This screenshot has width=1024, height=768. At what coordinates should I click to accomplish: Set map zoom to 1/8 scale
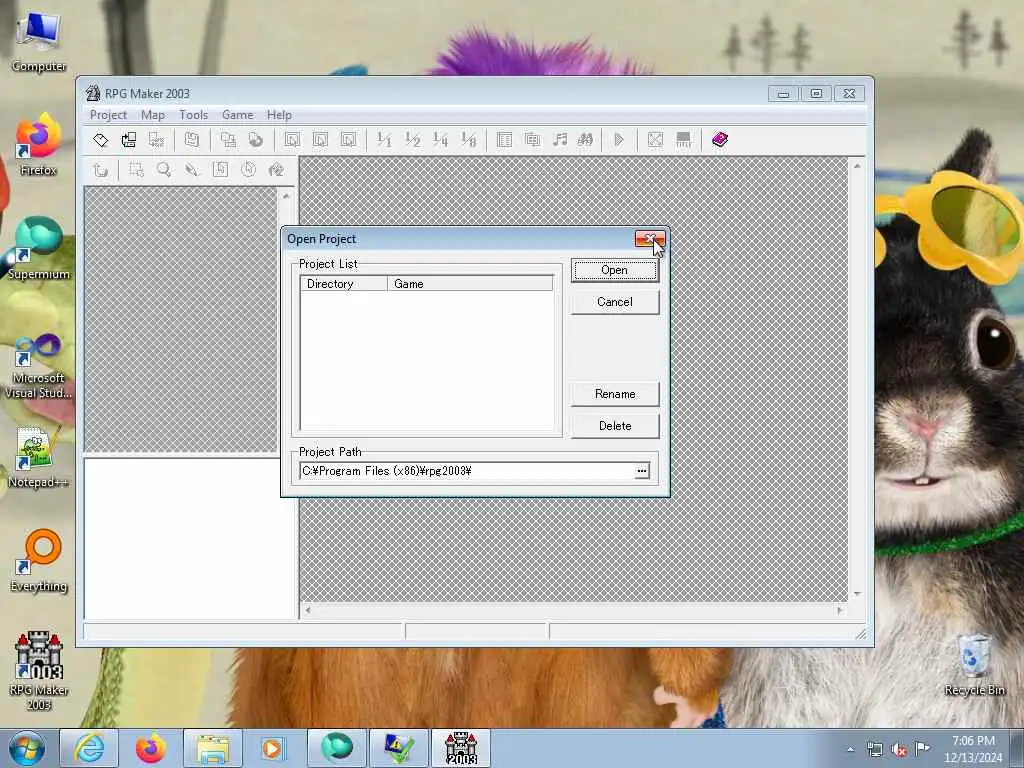468,140
